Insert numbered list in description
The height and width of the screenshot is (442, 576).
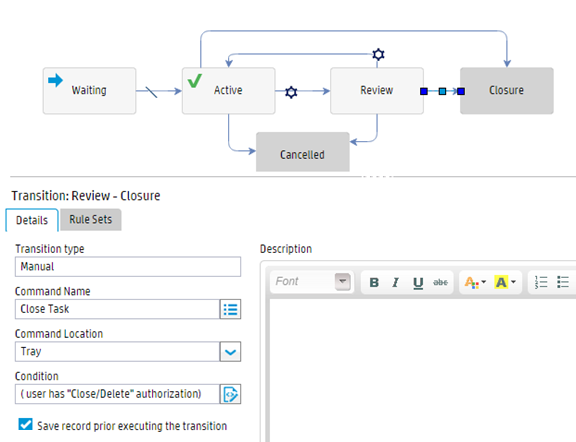[x=541, y=282]
